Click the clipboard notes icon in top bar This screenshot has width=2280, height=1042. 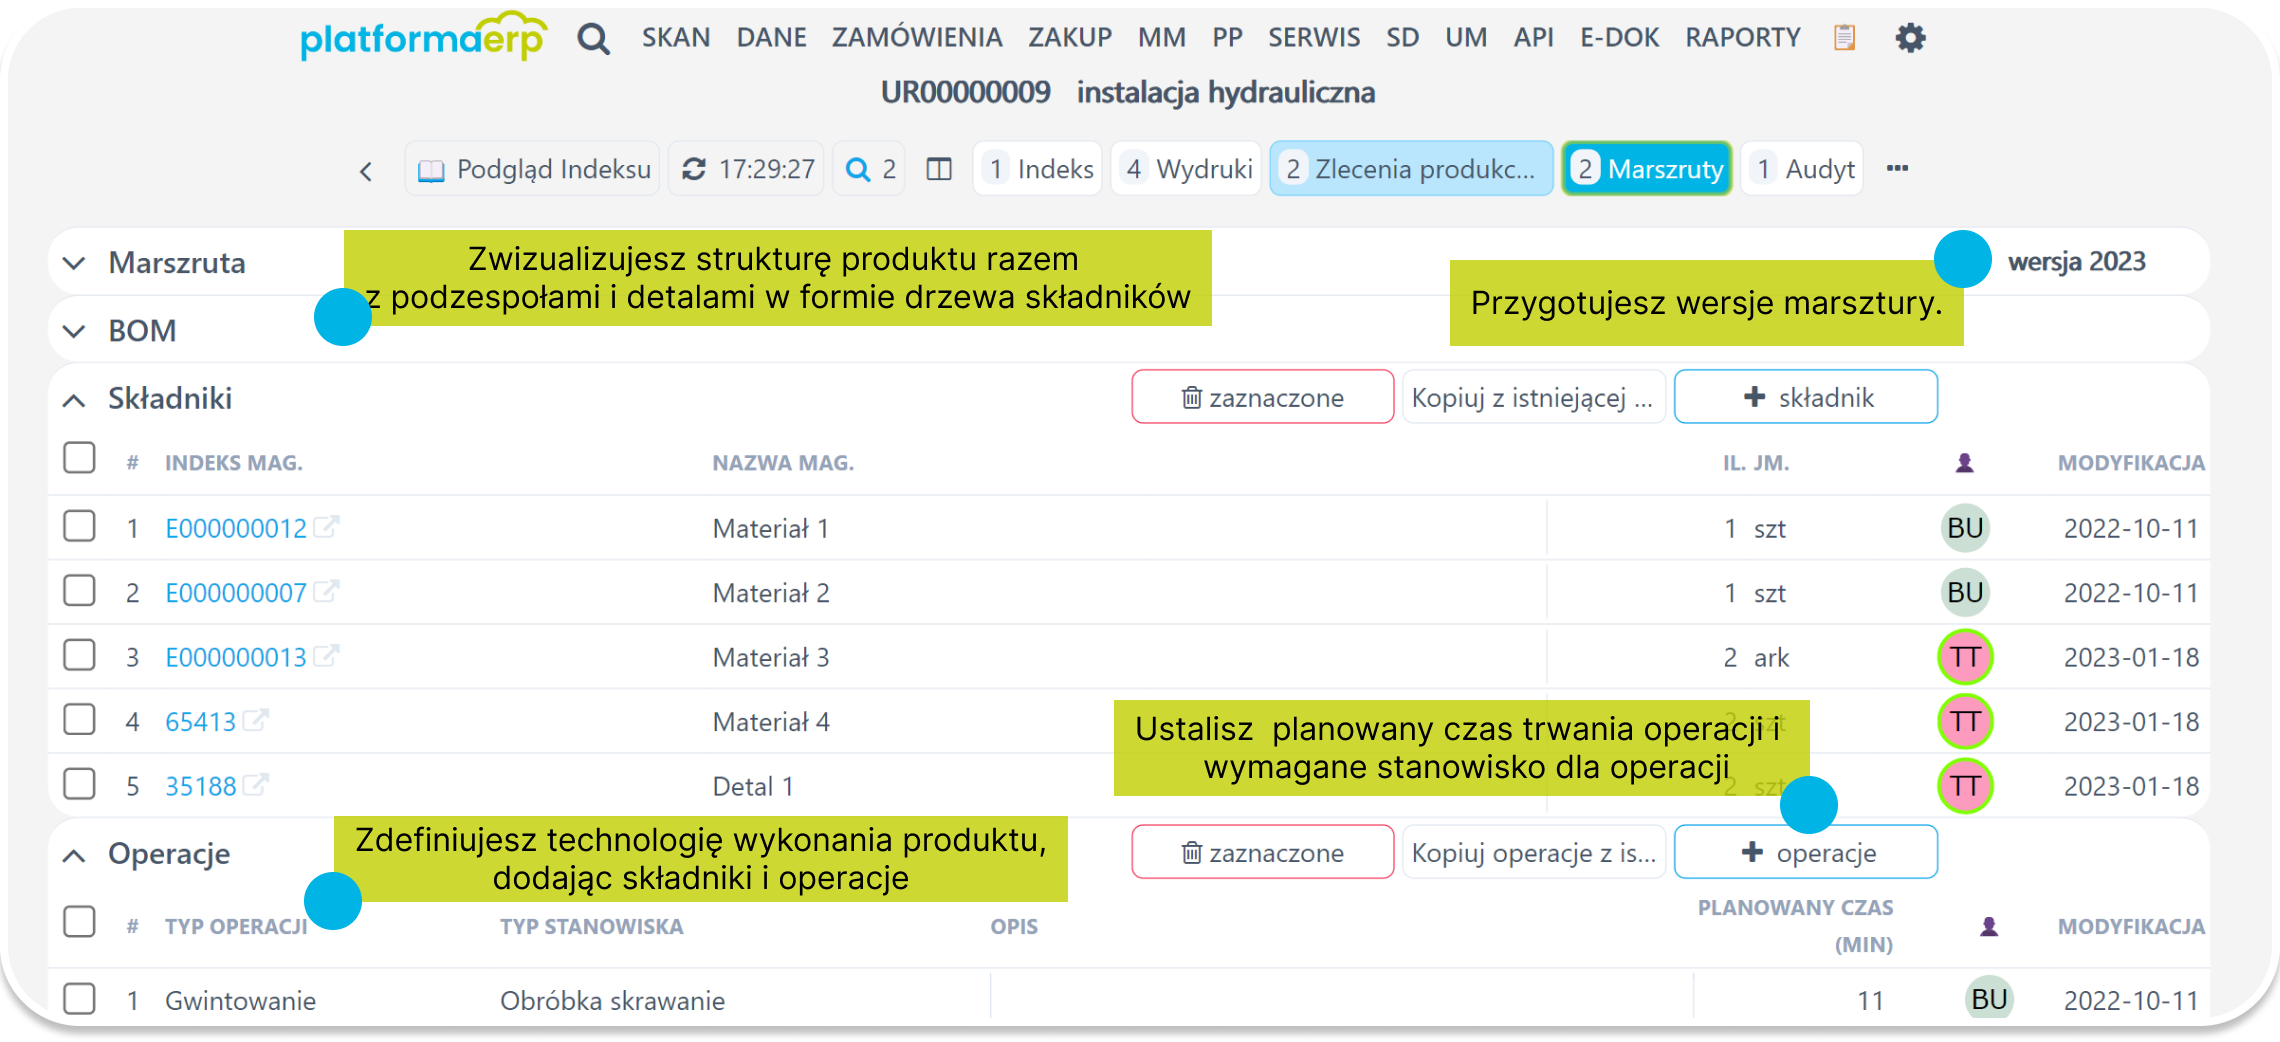pos(1844,38)
